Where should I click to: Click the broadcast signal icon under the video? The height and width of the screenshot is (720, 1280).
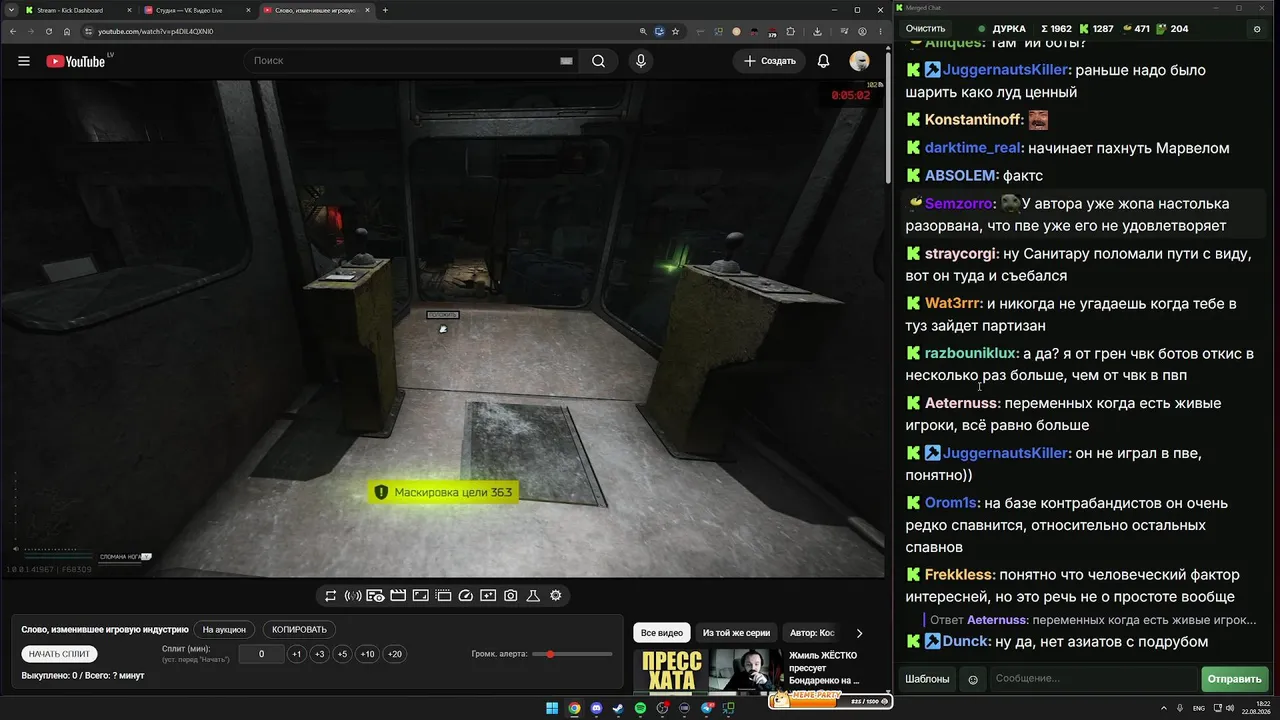click(x=353, y=596)
